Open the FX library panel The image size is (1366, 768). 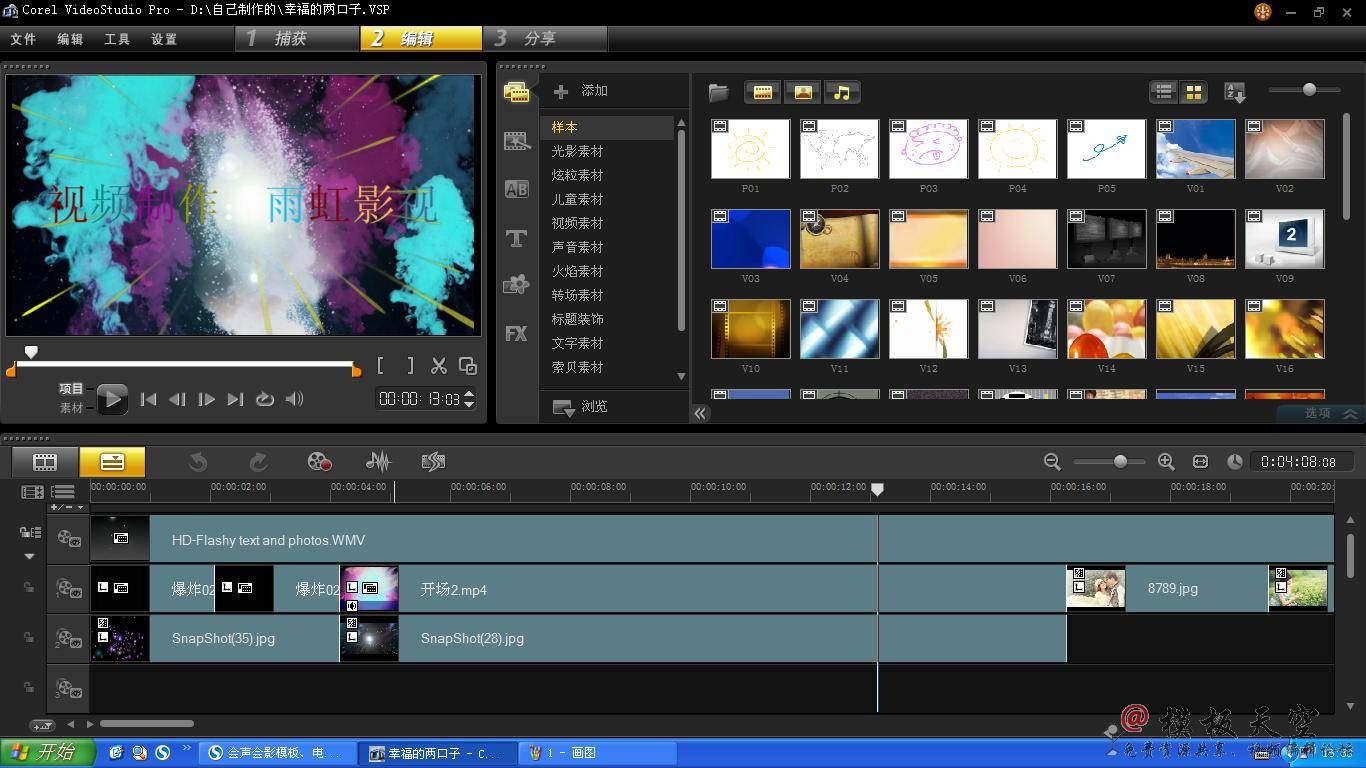pyautogui.click(x=516, y=333)
